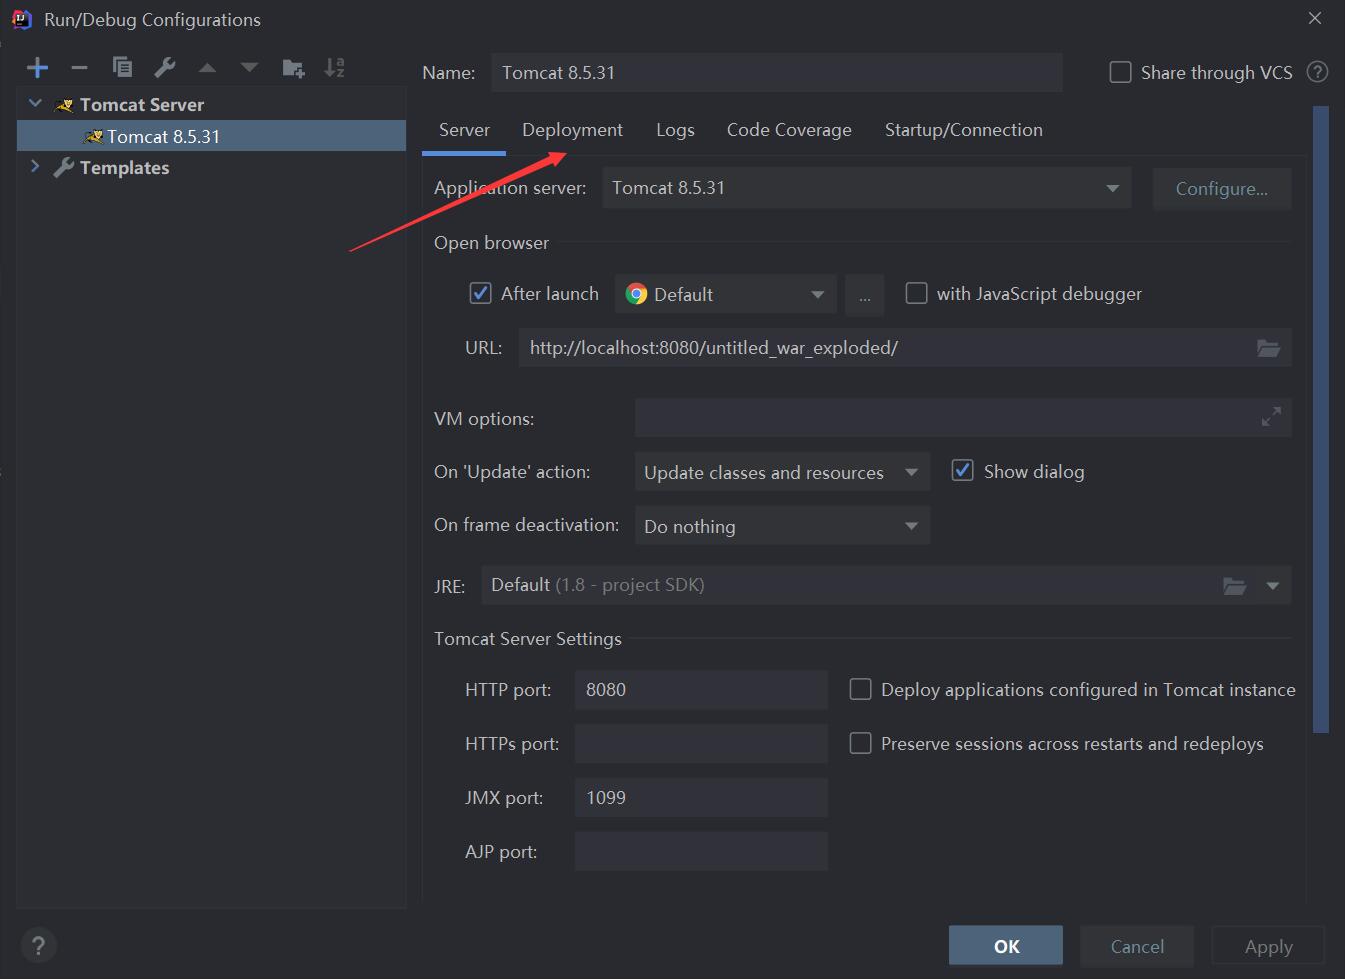Open the help question mark at bottom left

(38, 945)
